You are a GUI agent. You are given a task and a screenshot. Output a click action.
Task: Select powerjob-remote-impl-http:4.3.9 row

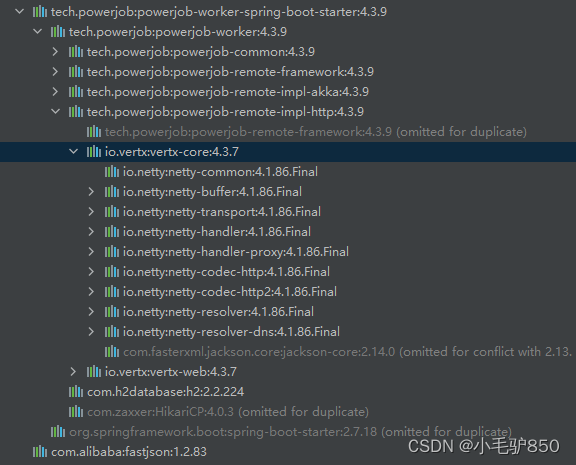288,112
